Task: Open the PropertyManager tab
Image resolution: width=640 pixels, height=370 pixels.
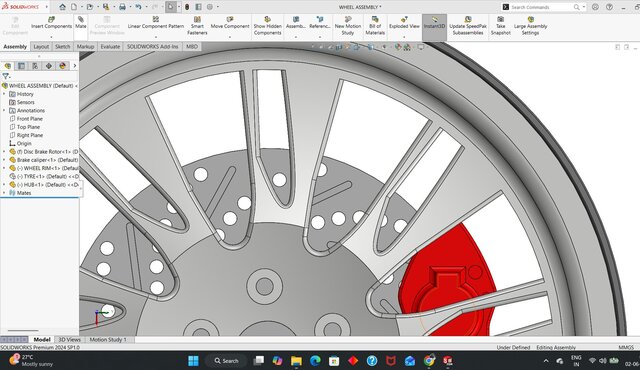Action: coord(21,66)
